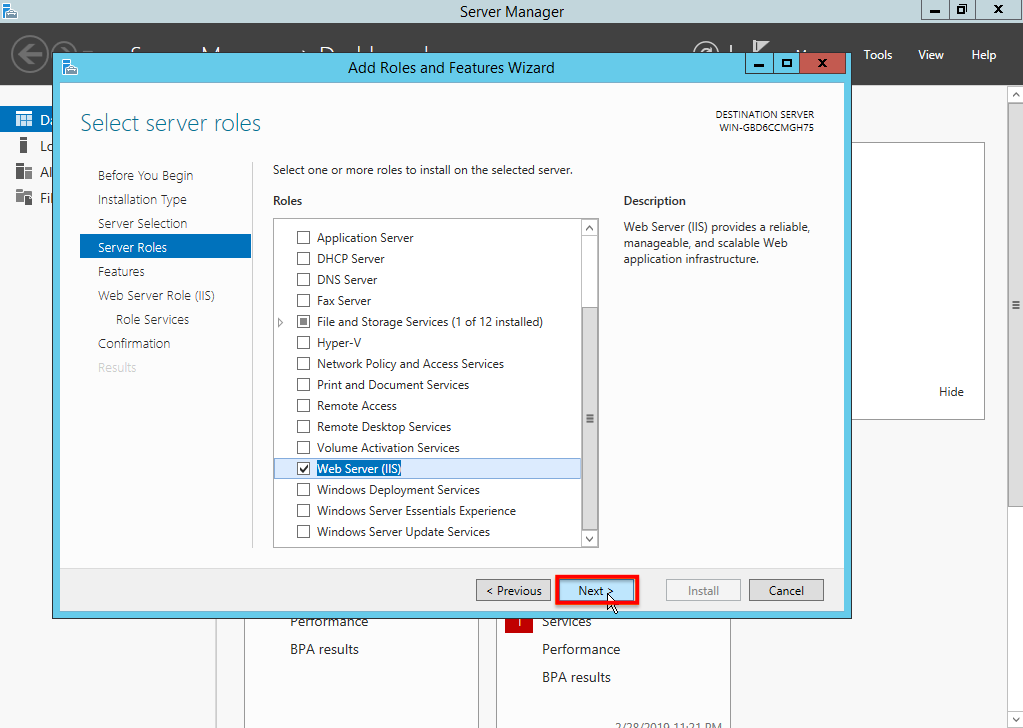Click the back arrow in Server Manager
The width and height of the screenshot is (1023, 728).
click(x=29, y=53)
